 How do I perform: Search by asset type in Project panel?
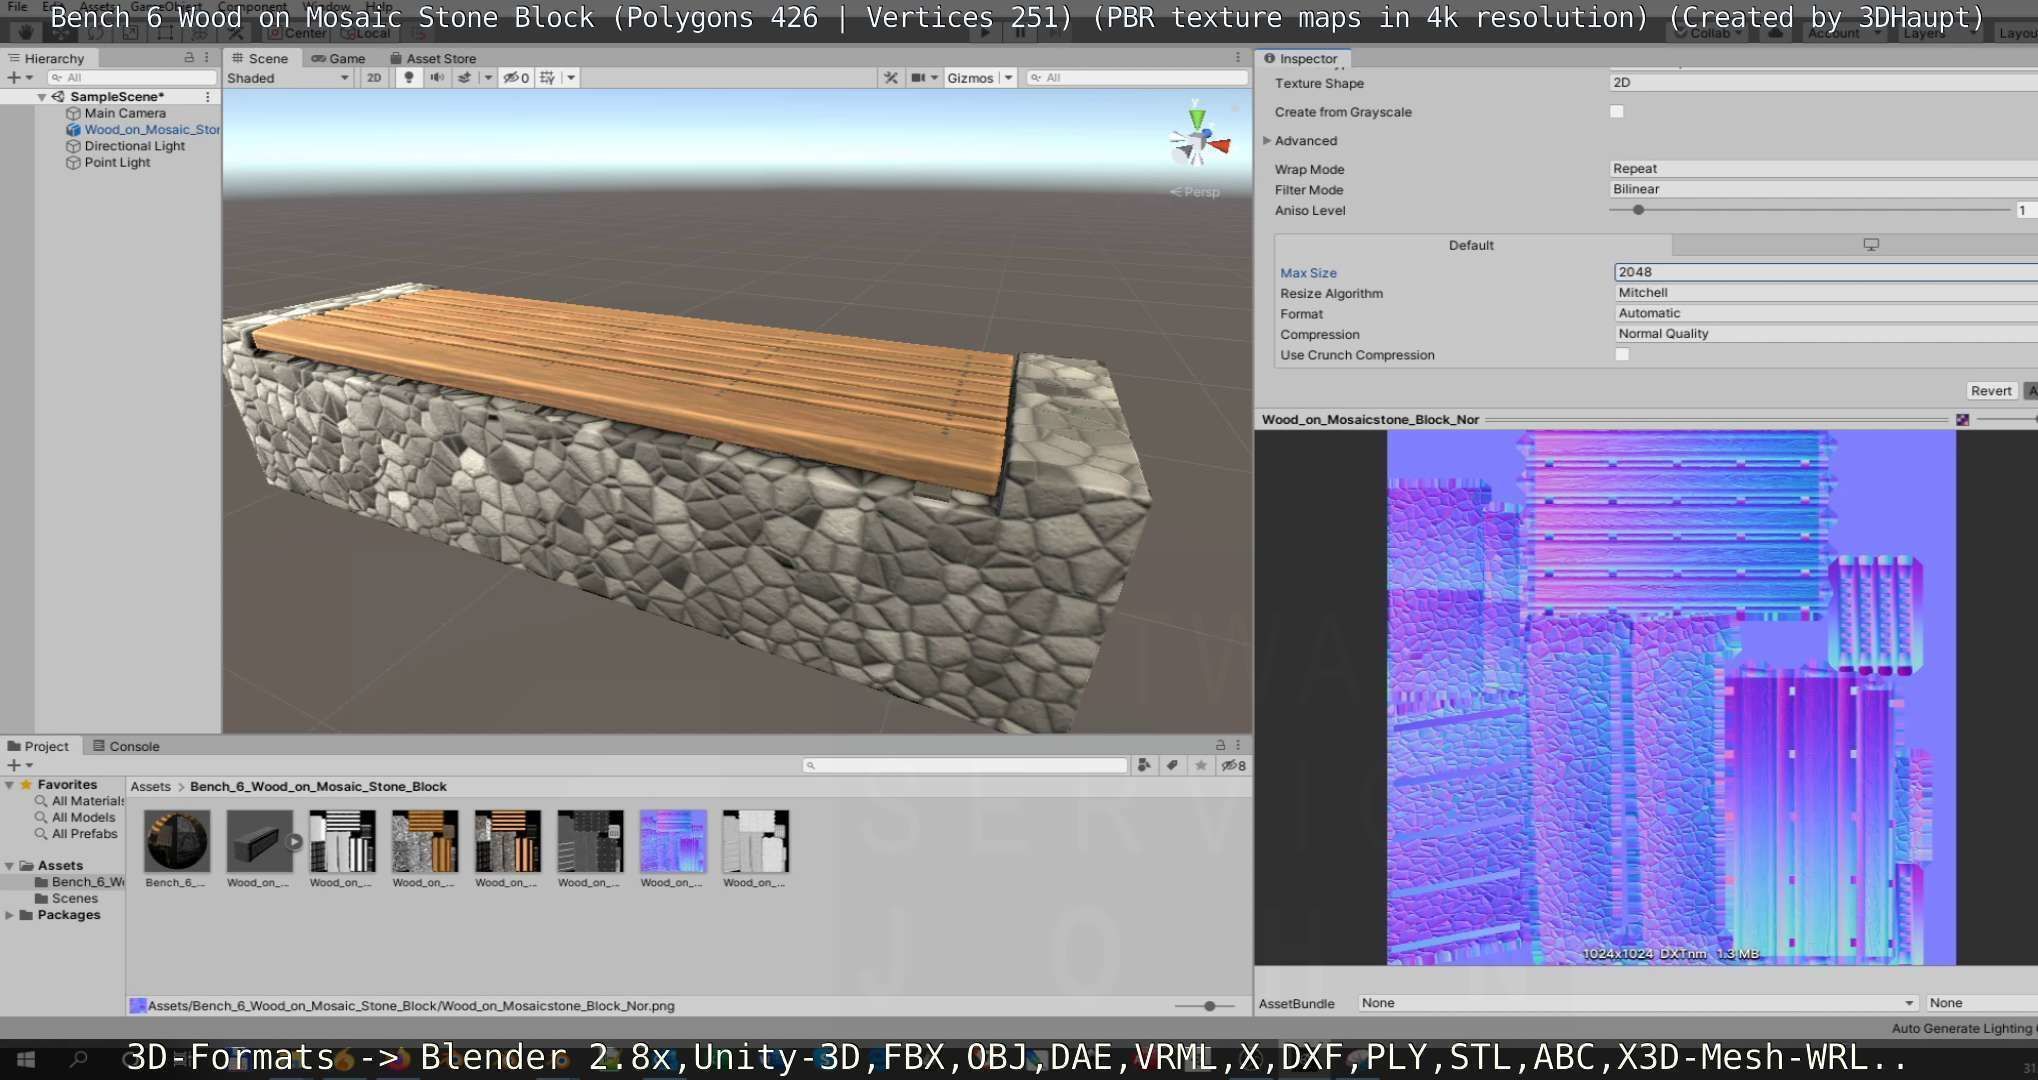point(1144,765)
